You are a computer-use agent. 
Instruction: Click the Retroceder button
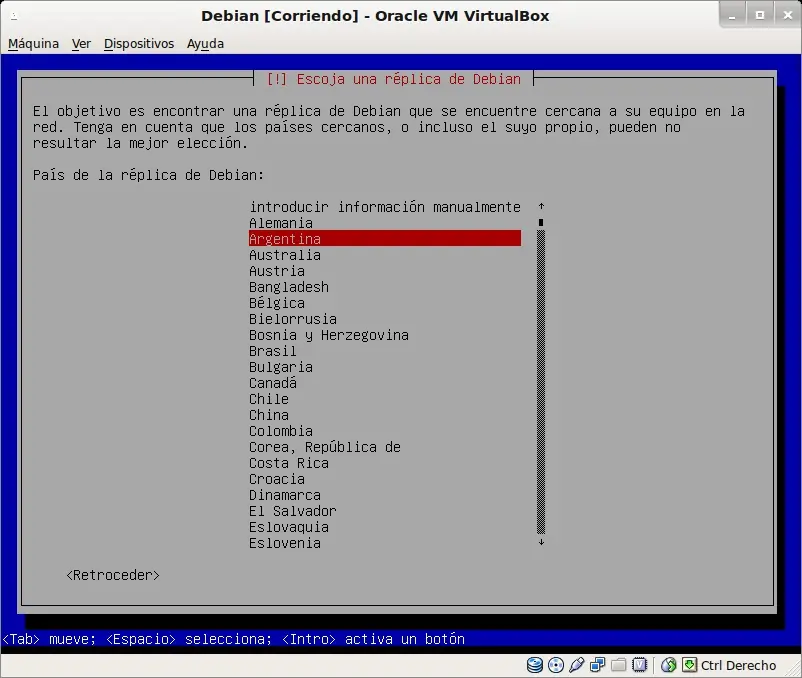pos(113,575)
